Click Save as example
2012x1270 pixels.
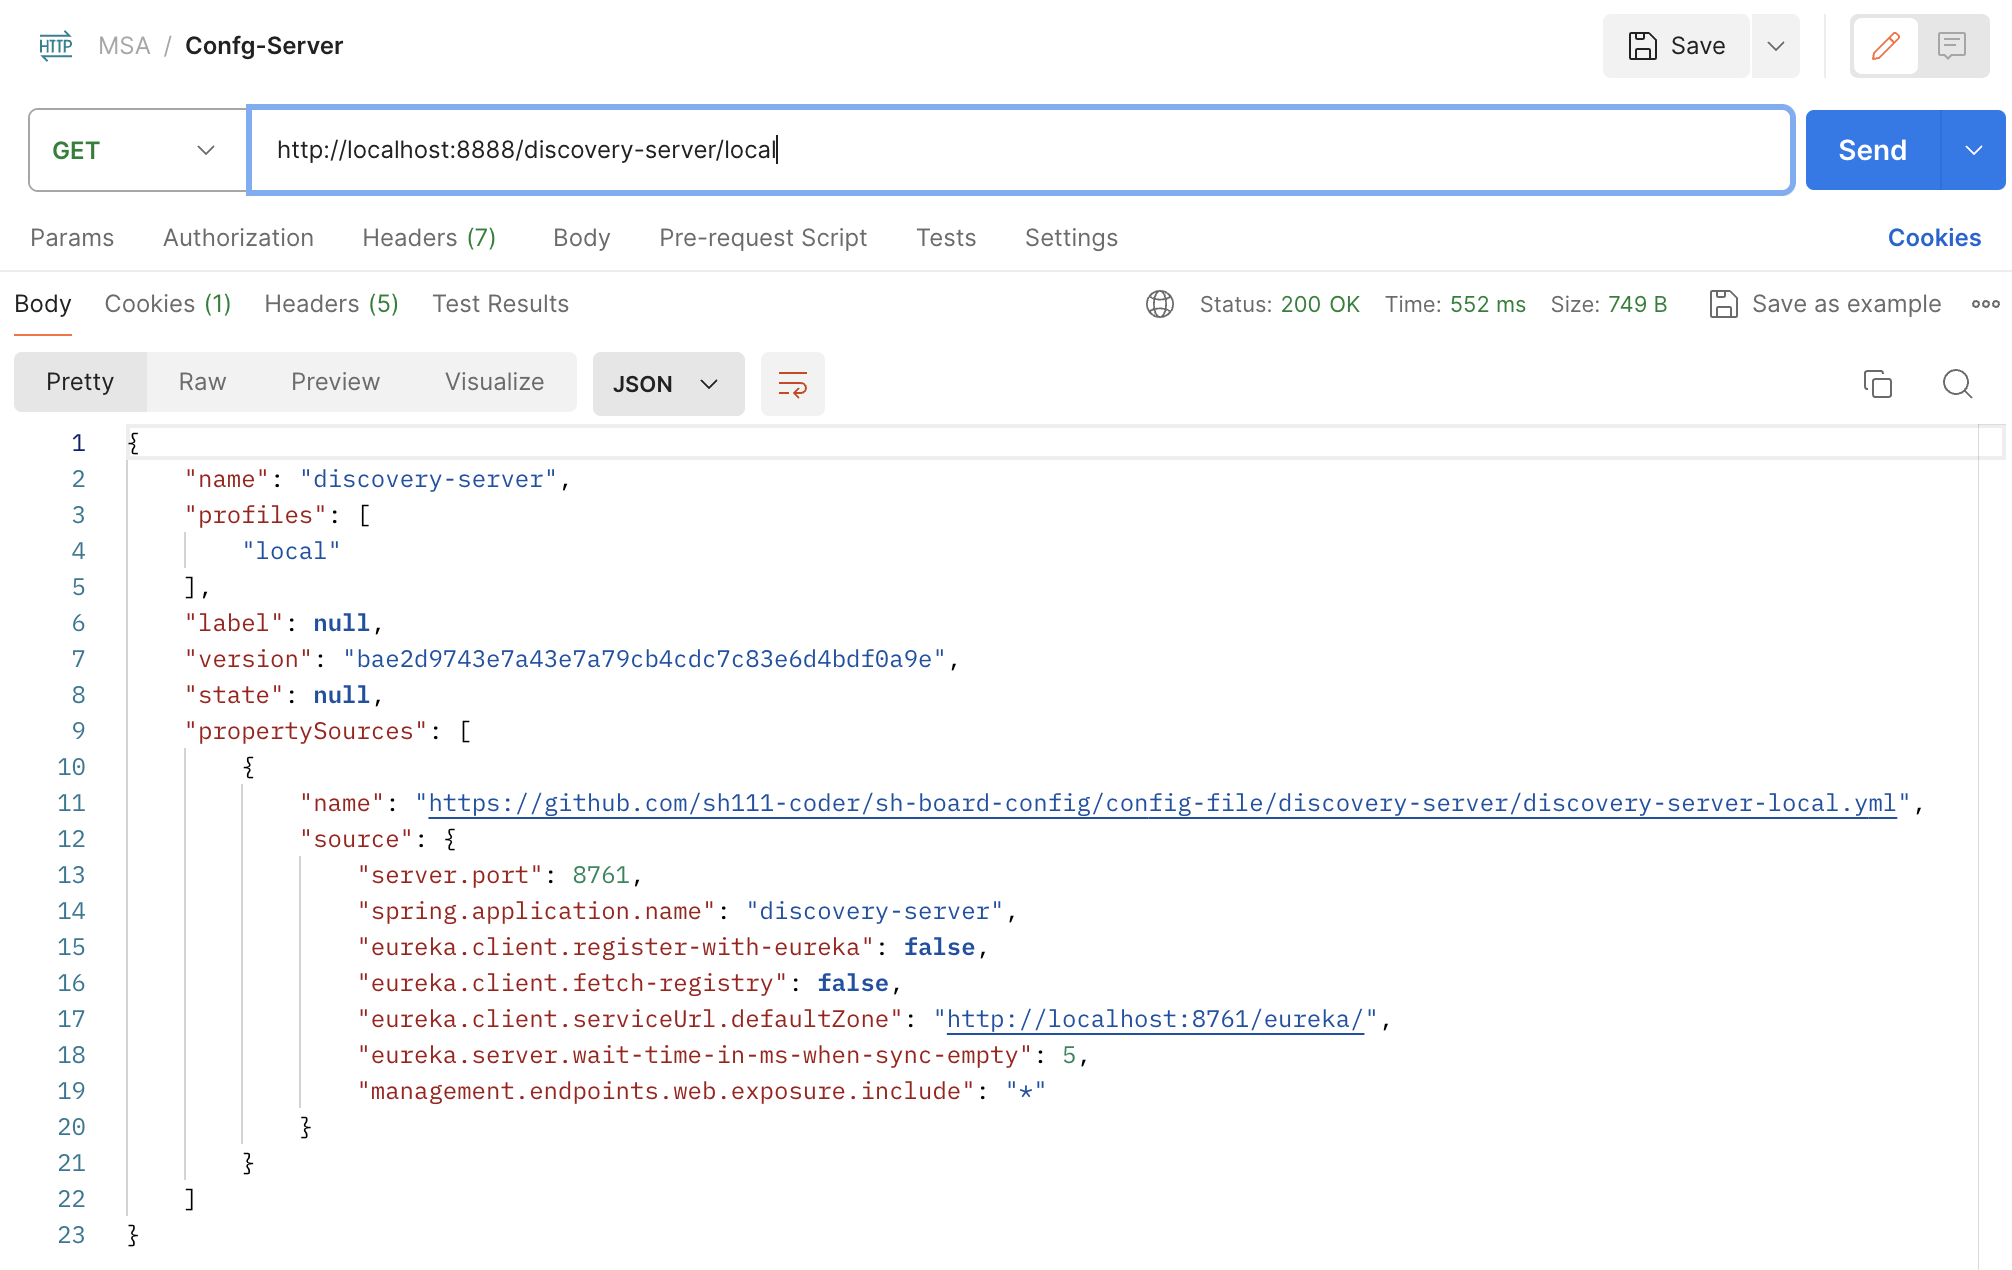click(x=1826, y=304)
